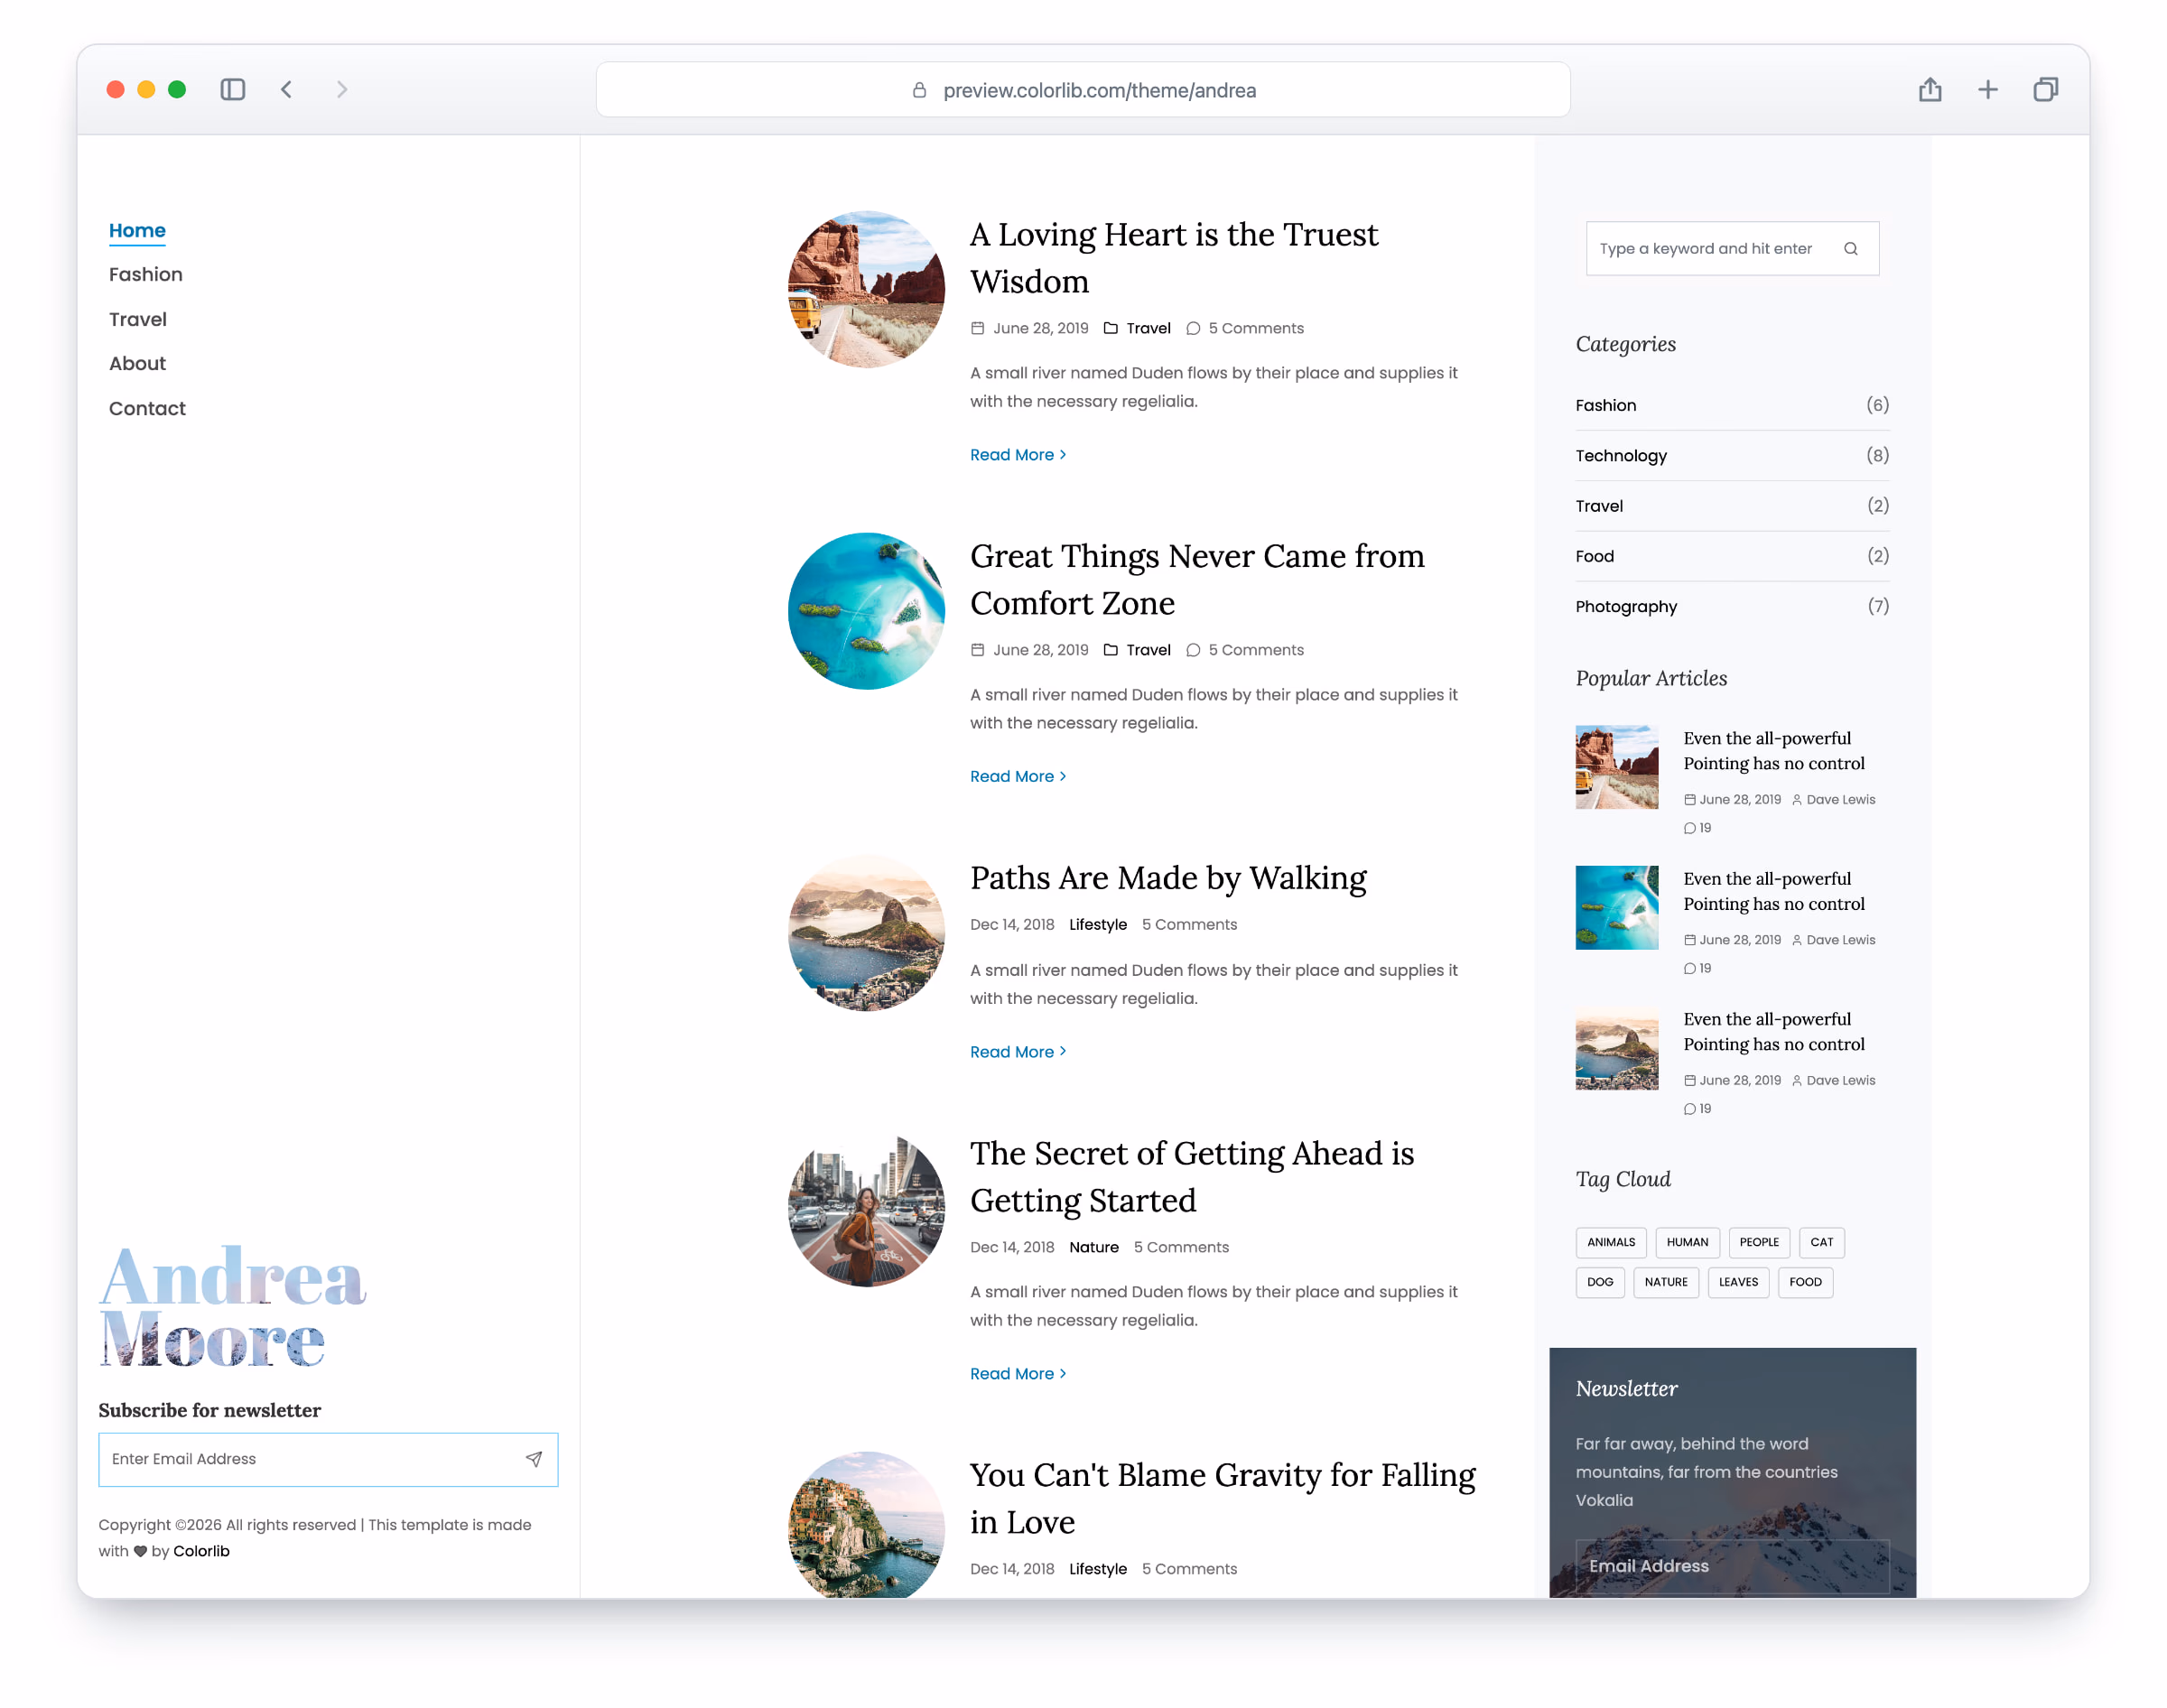Open the Home menu item
The width and height of the screenshot is (2167, 1708).
(x=137, y=230)
